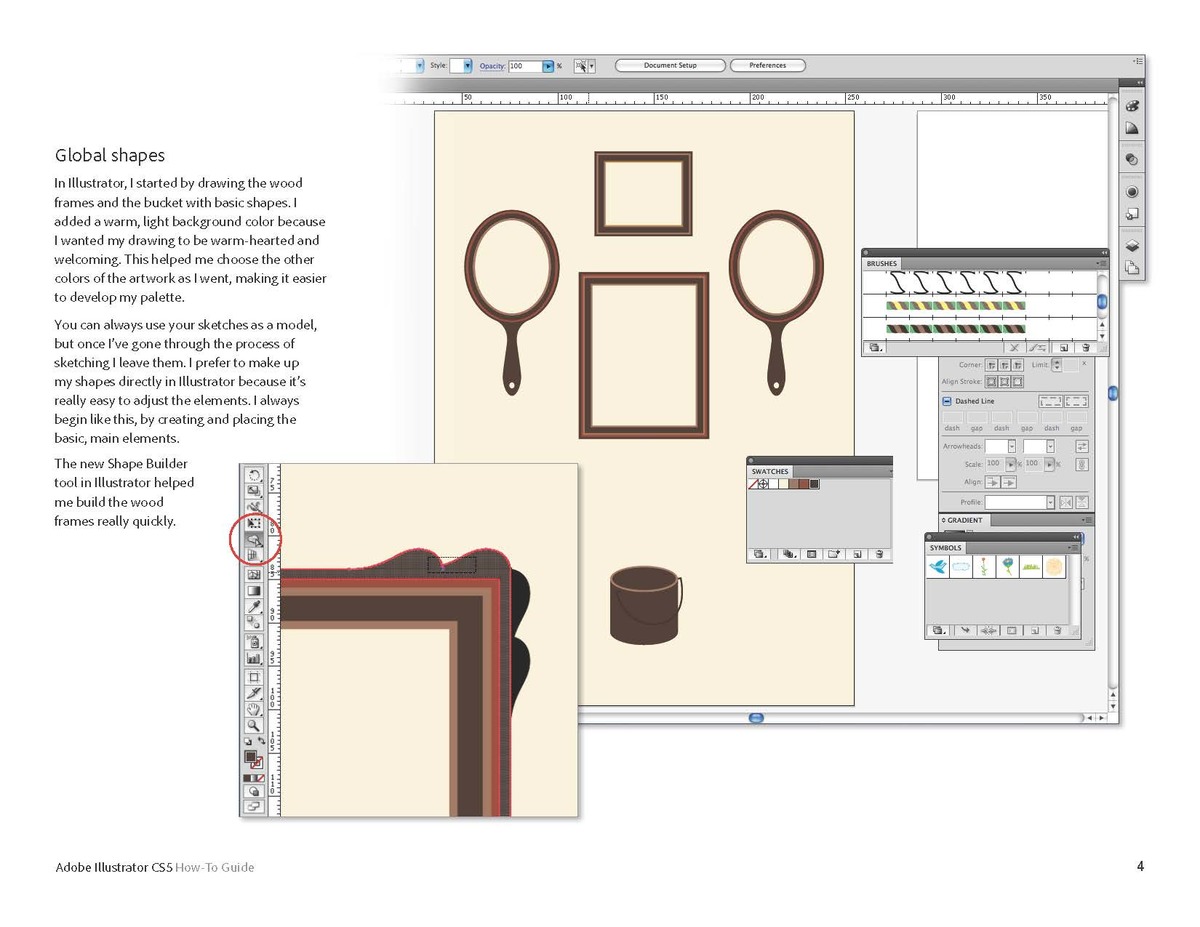
Task: Switch to the Swatches tab
Action: click(x=770, y=471)
